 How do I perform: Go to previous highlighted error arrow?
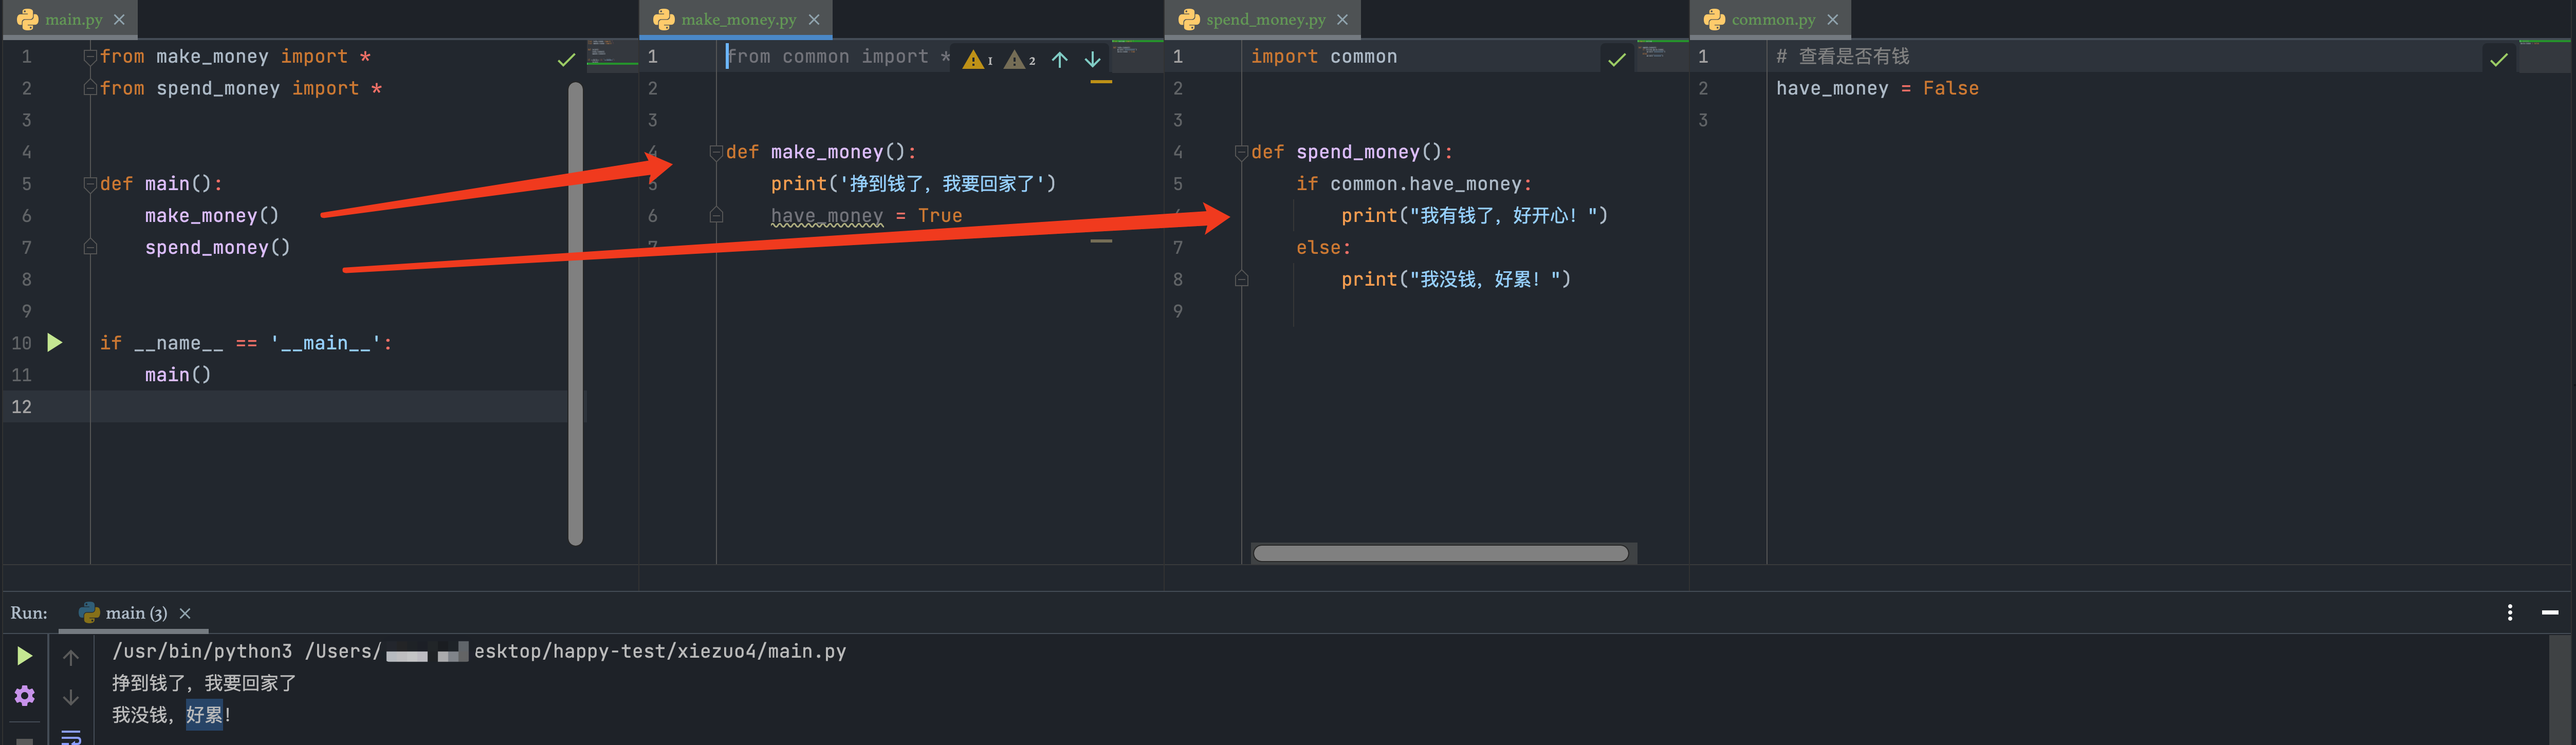pyautogui.click(x=1060, y=59)
